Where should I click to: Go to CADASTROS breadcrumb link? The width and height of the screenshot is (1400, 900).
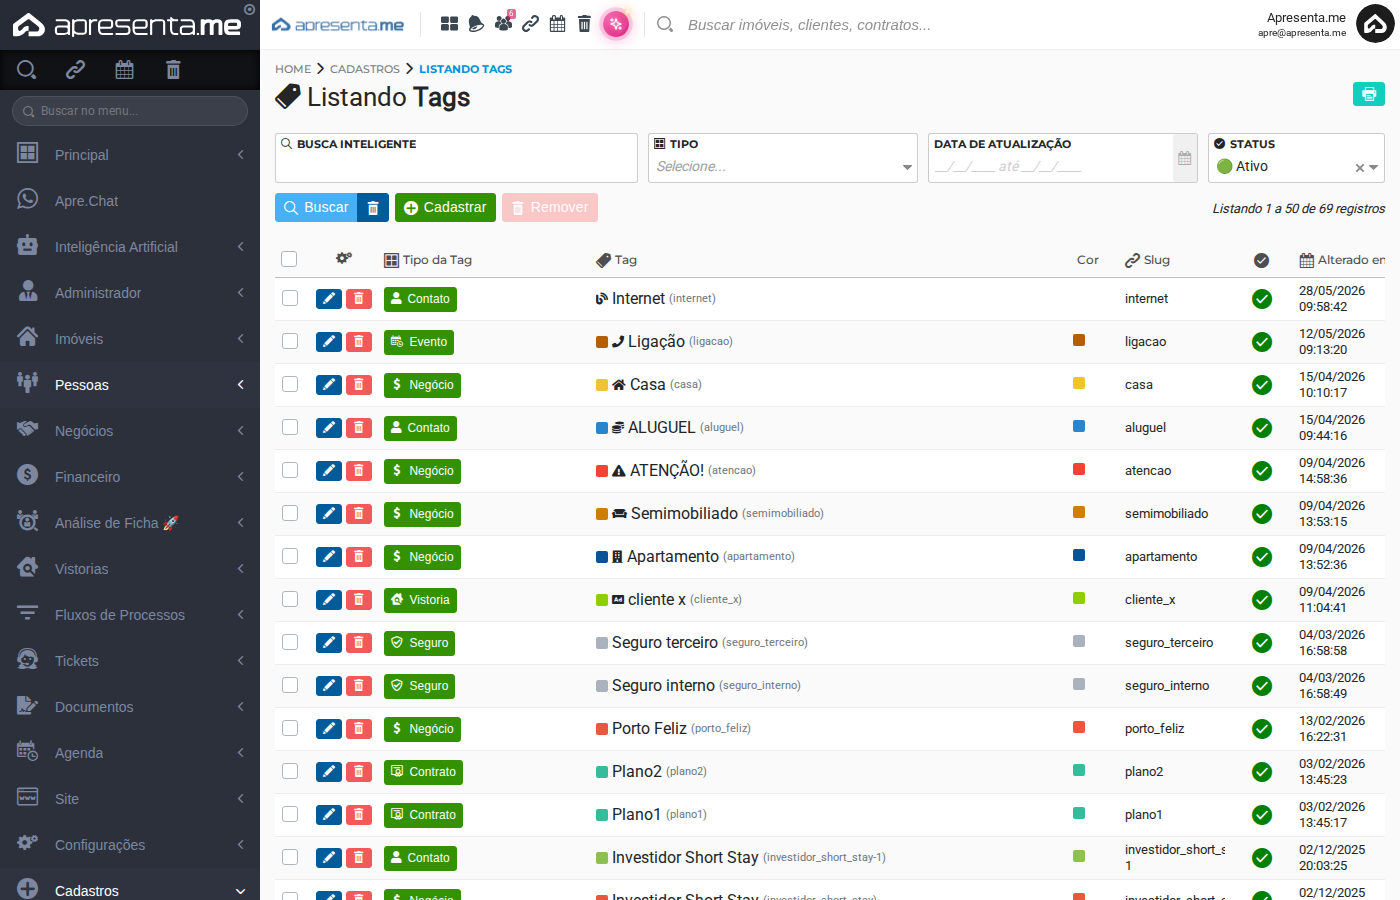[365, 69]
